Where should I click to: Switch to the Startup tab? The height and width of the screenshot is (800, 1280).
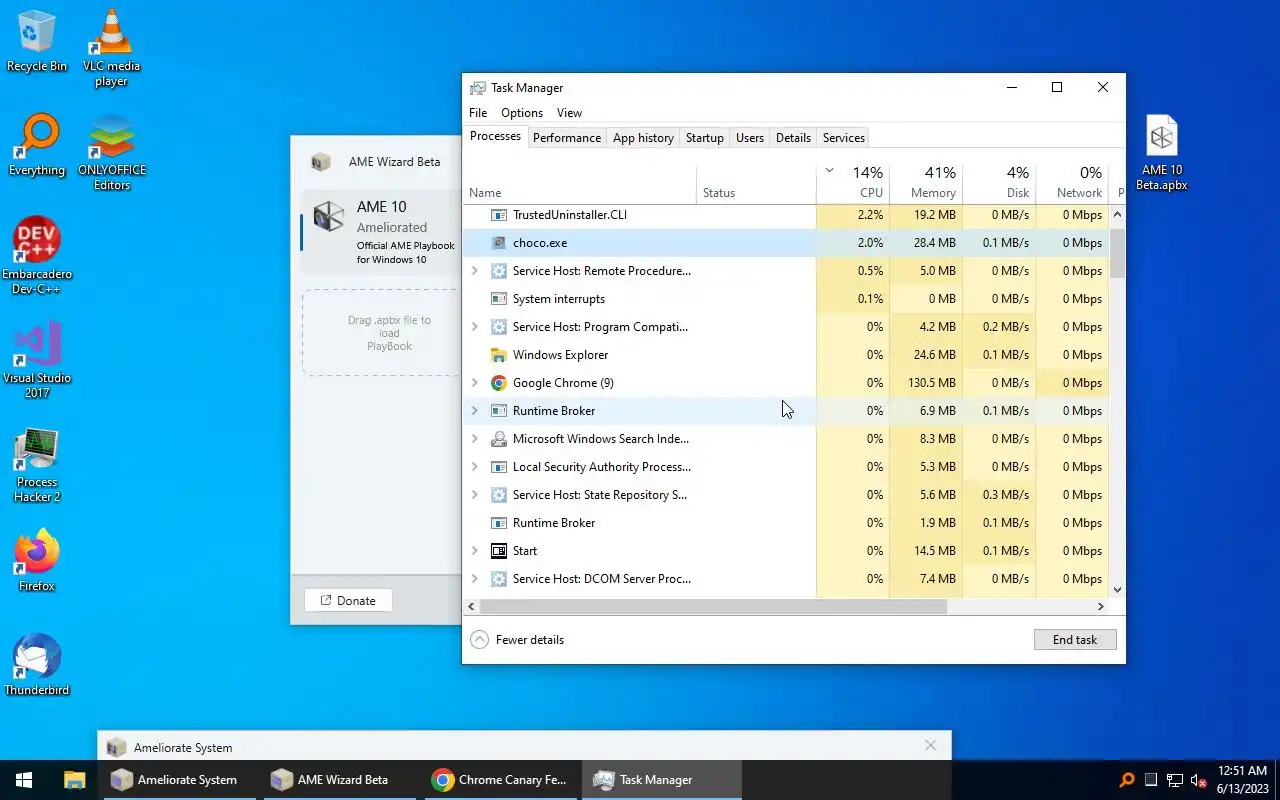[x=705, y=138]
